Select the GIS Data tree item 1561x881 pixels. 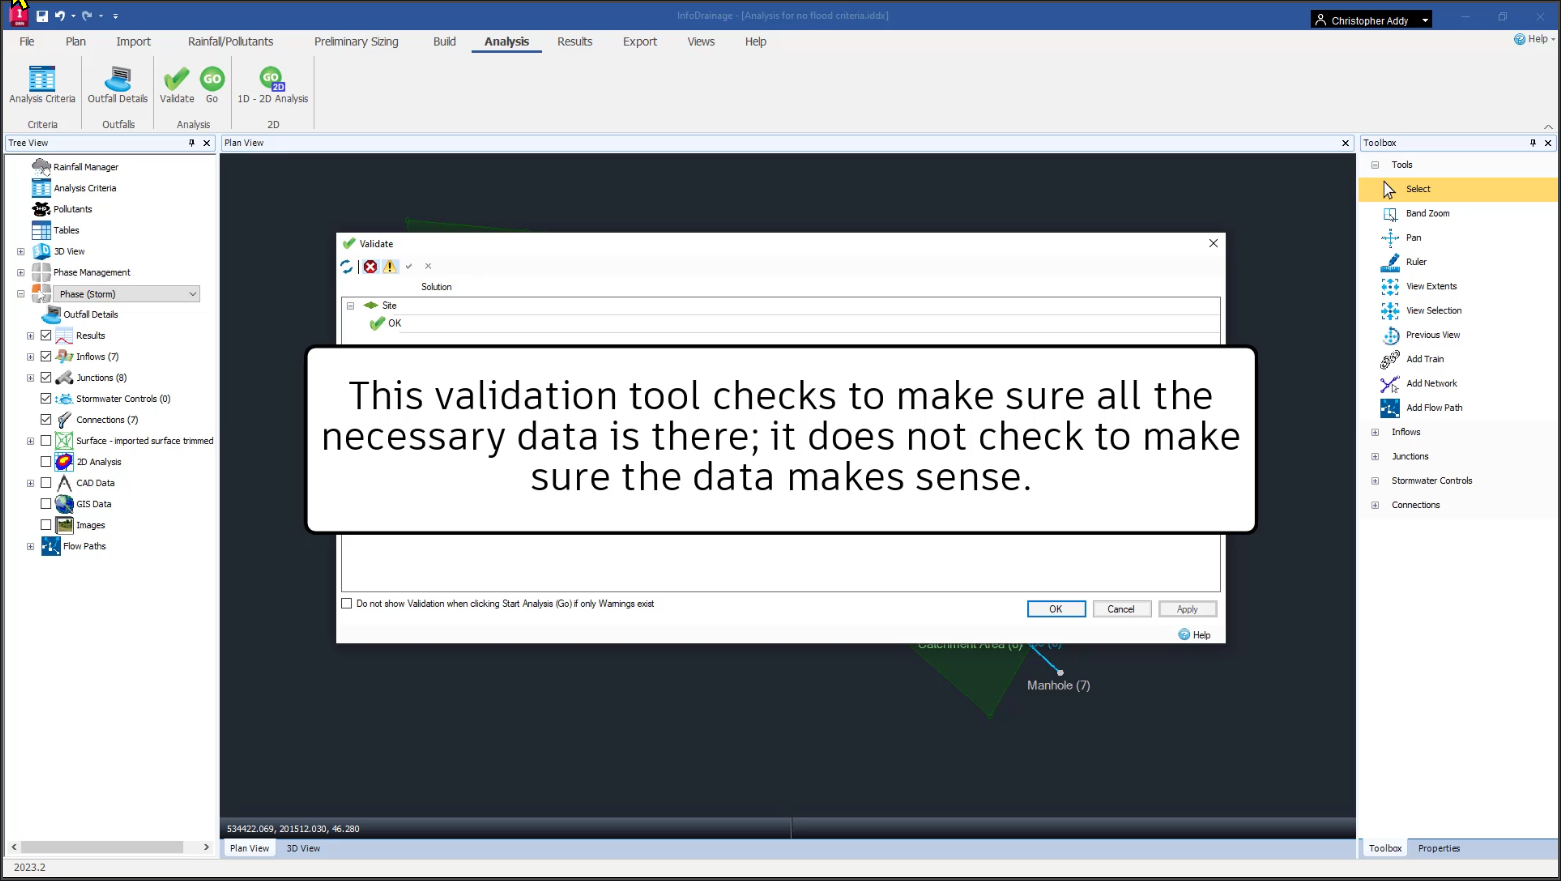(x=94, y=504)
